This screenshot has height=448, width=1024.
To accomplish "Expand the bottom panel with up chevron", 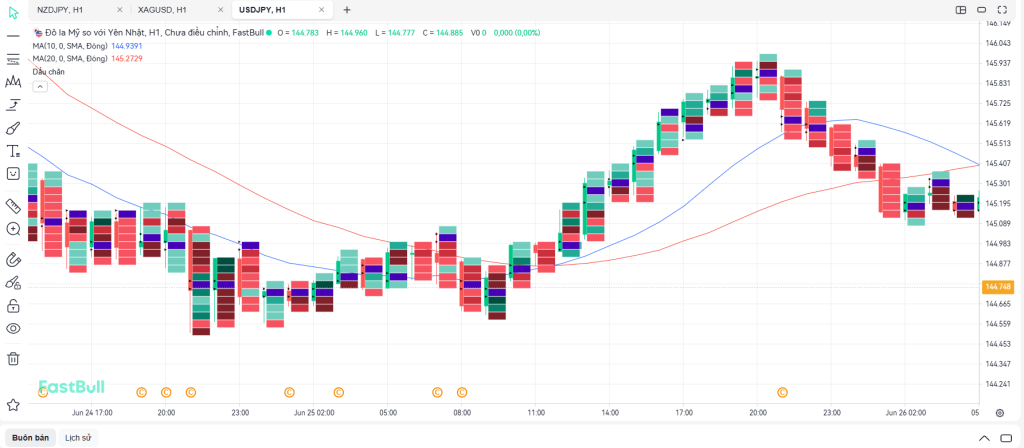I will coord(983,438).
